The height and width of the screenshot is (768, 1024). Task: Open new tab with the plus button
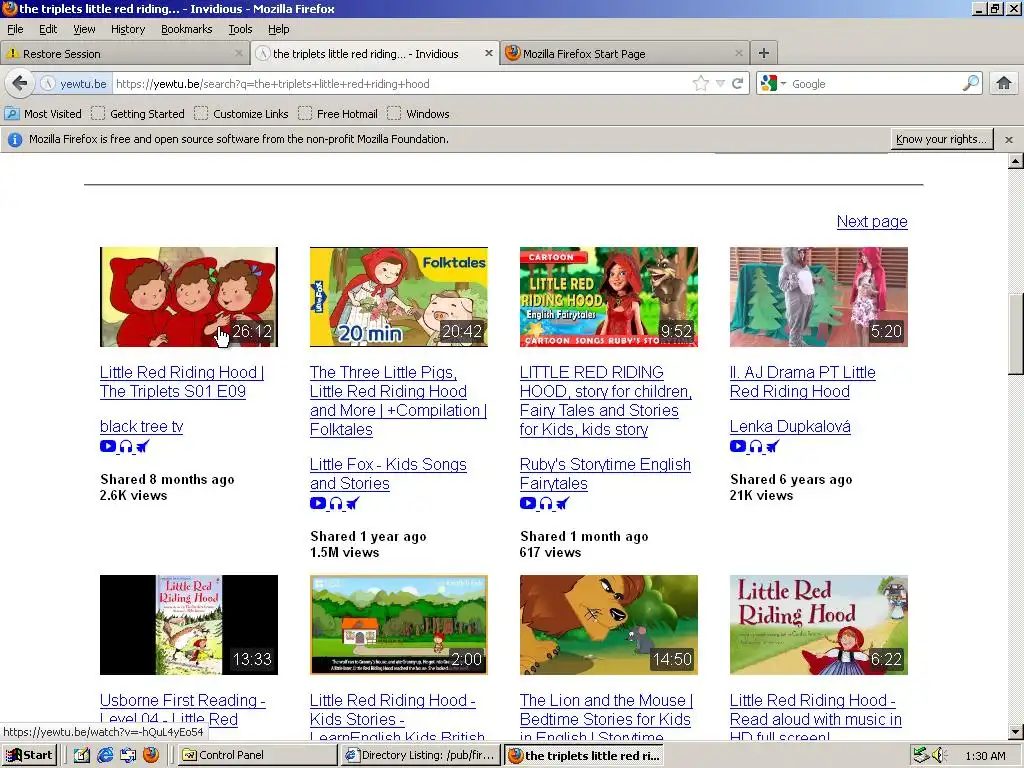click(763, 53)
